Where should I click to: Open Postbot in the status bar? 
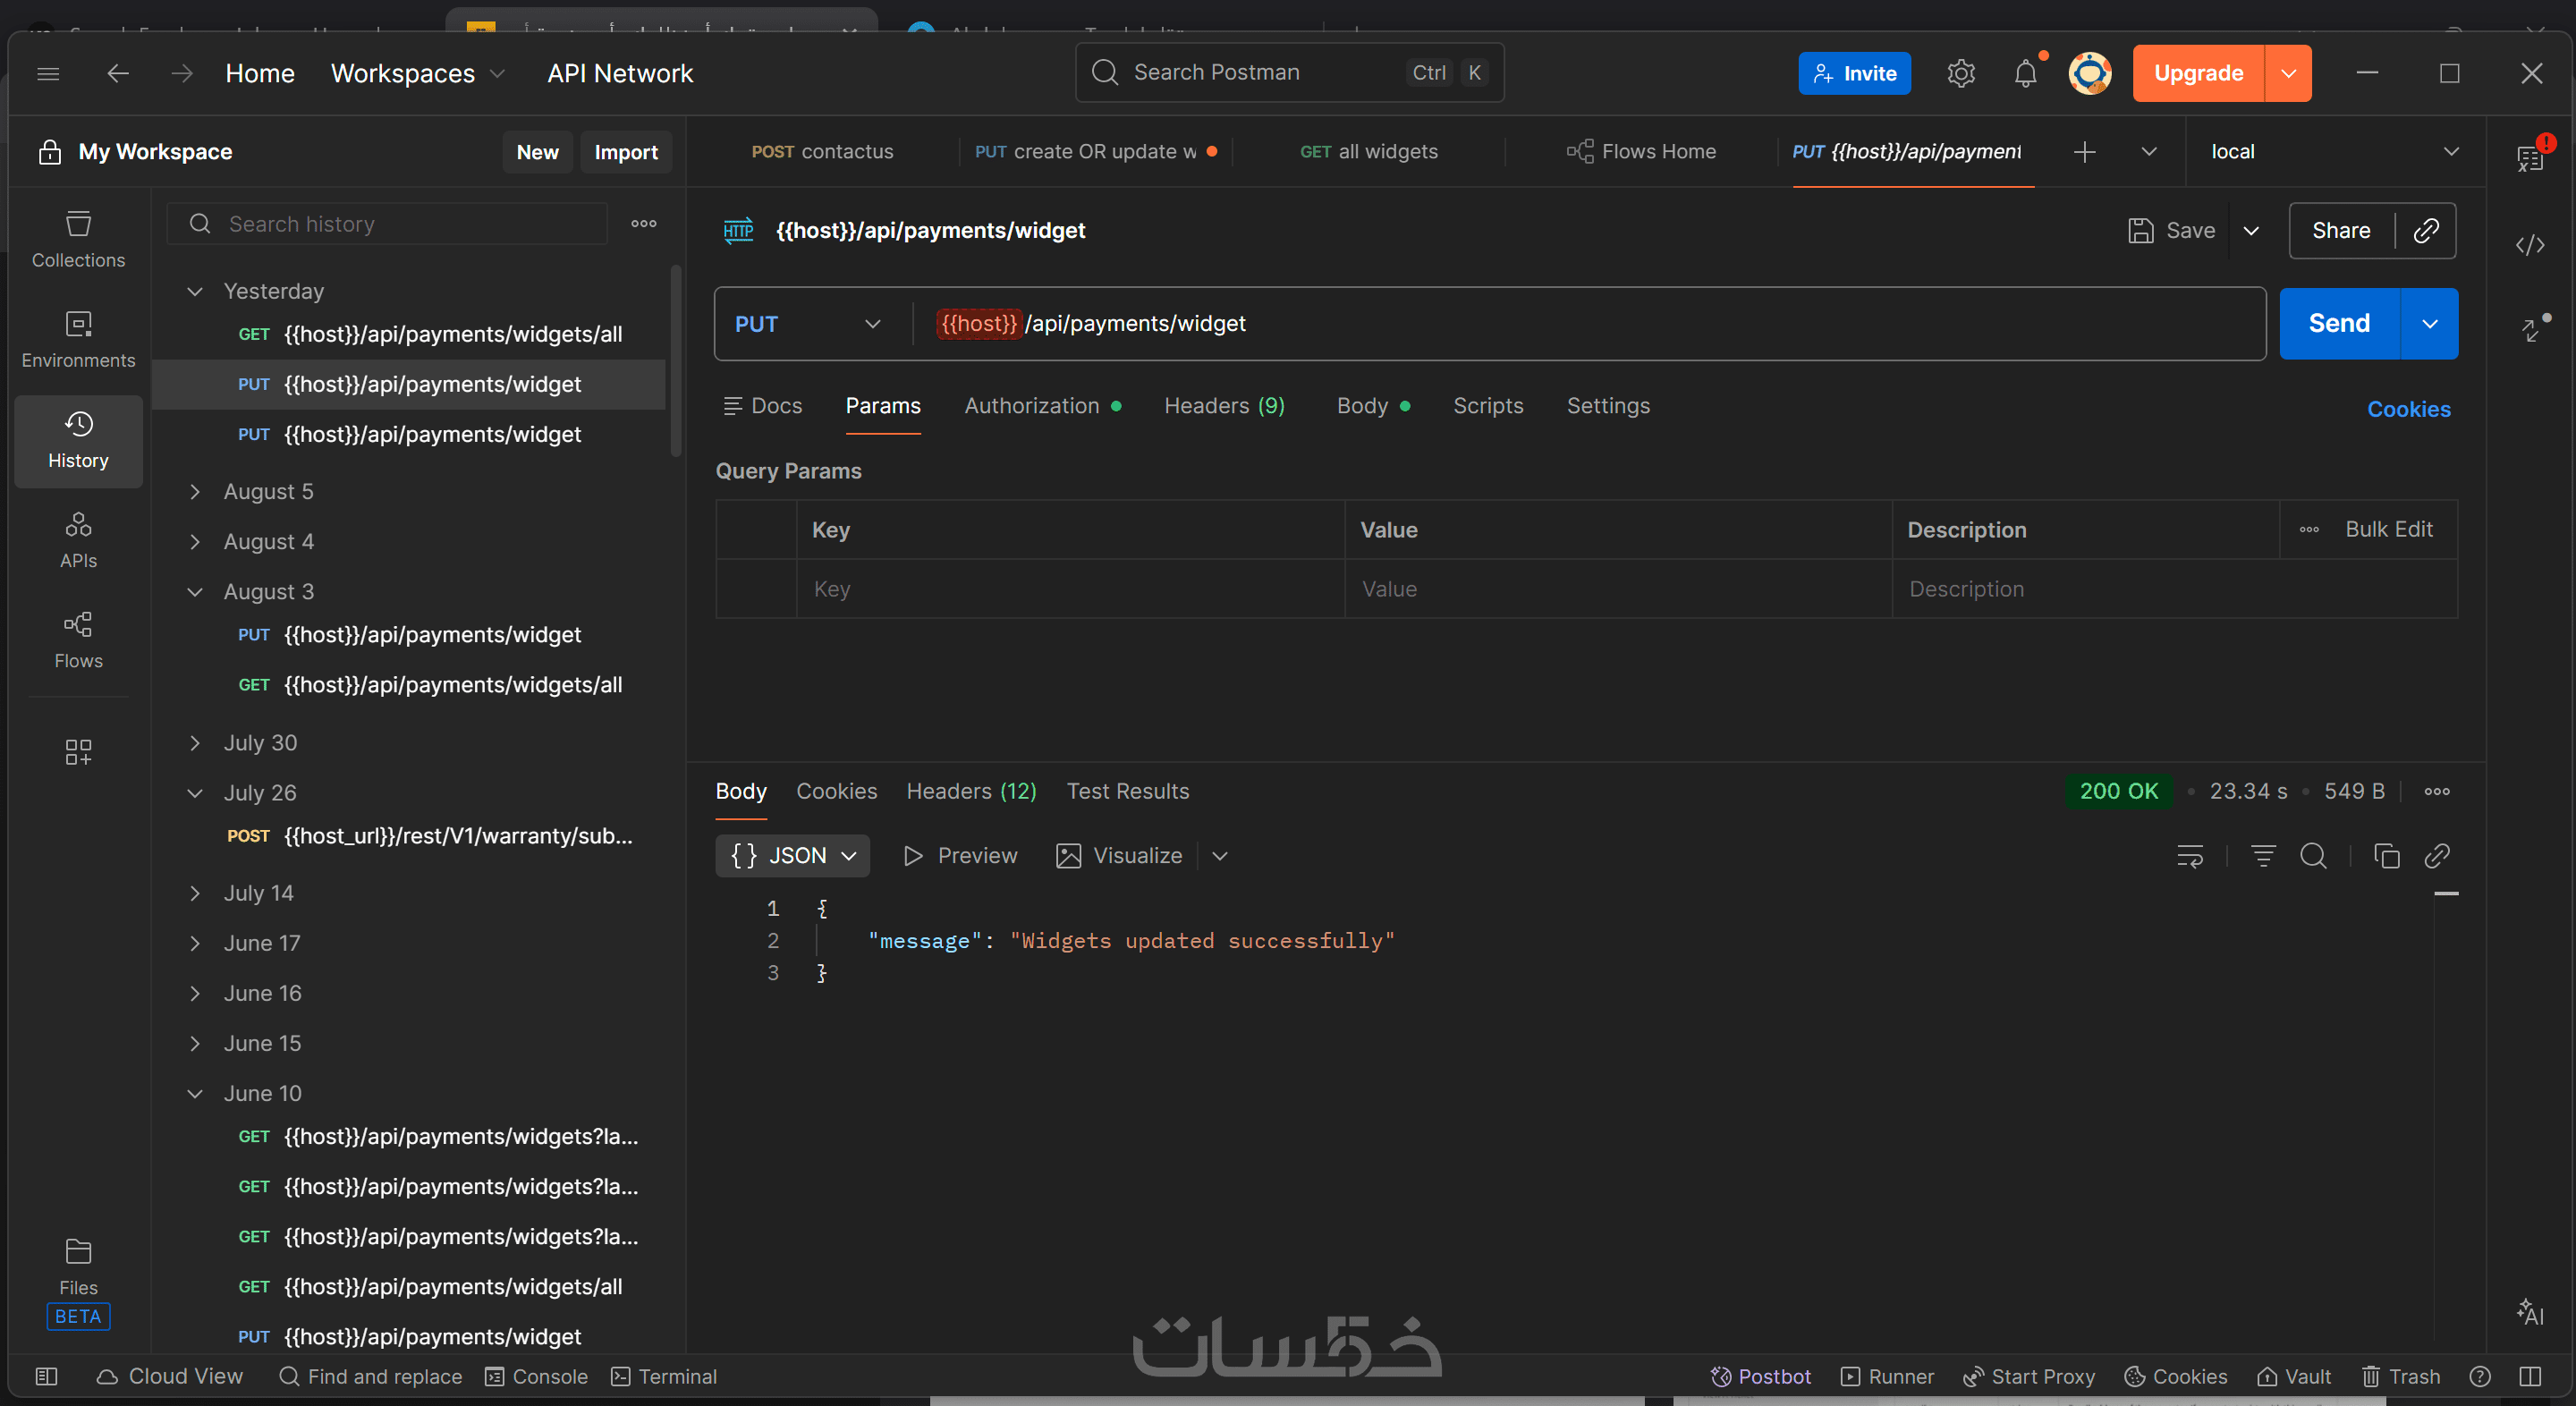click(x=1761, y=1377)
